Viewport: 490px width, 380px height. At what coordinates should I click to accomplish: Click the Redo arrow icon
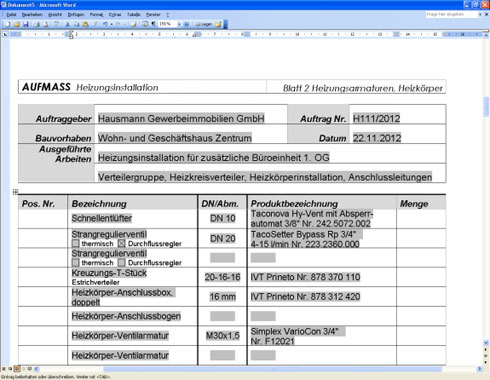coord(118,24)
